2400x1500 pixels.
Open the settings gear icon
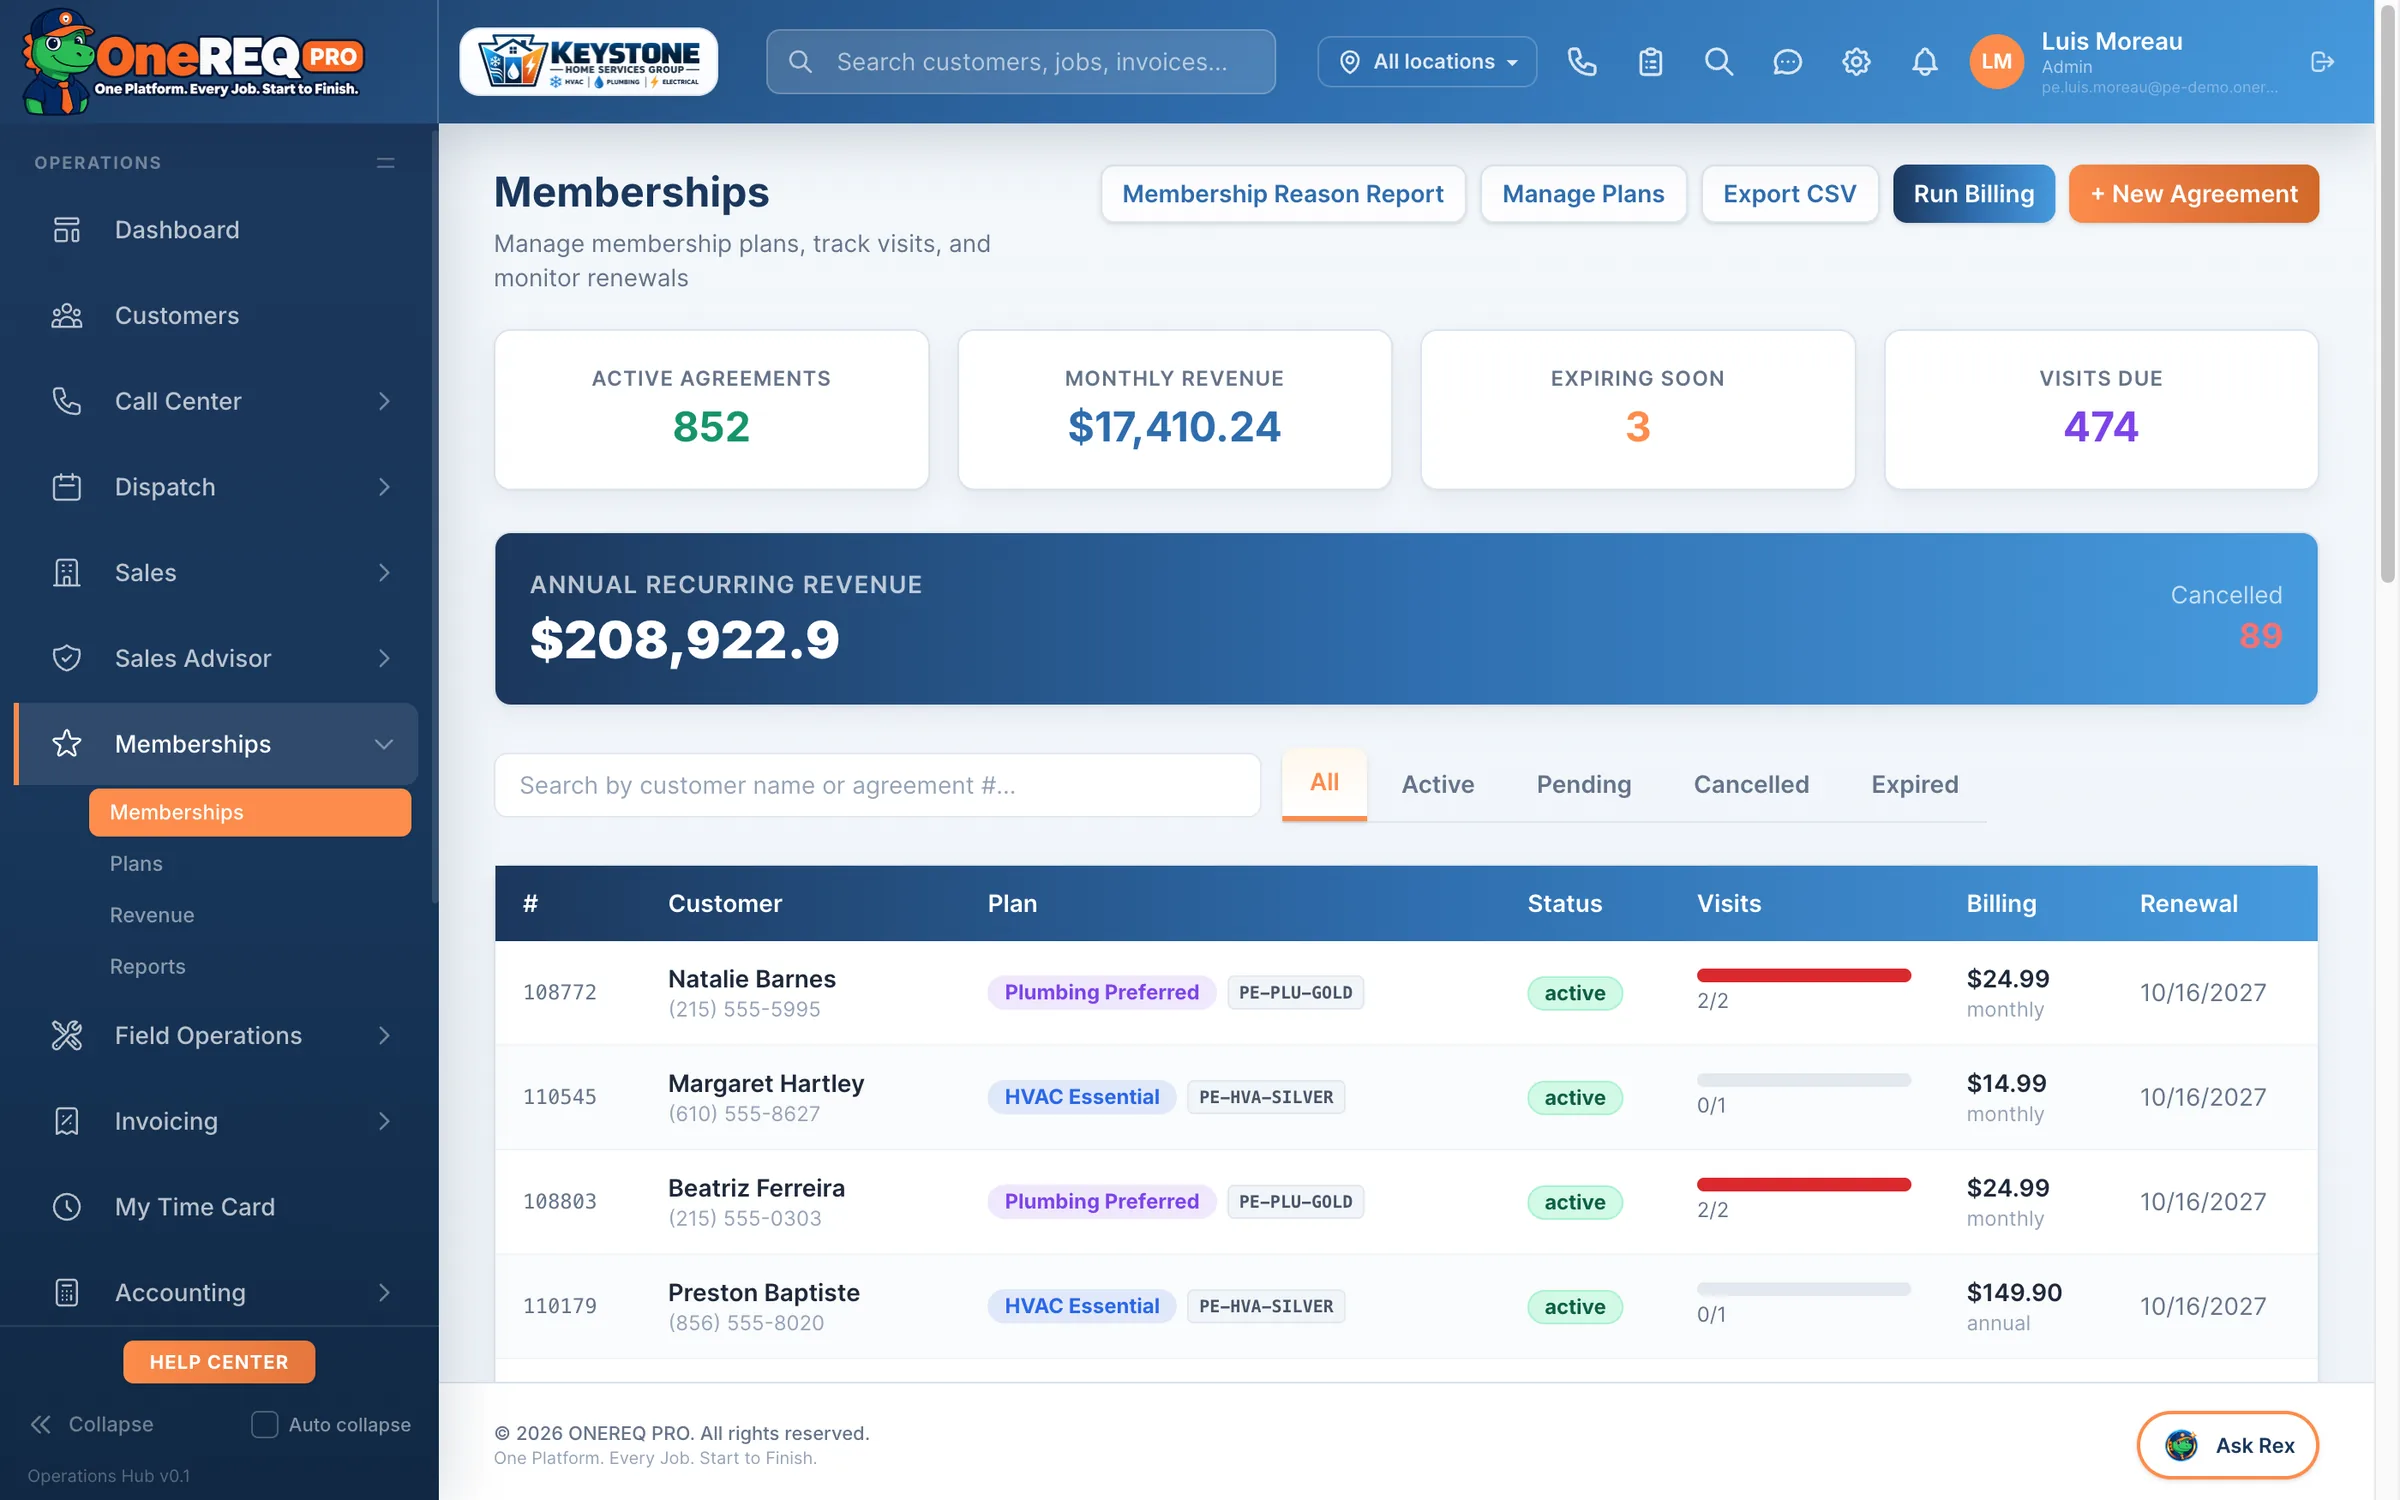(x=1856, y=62)
